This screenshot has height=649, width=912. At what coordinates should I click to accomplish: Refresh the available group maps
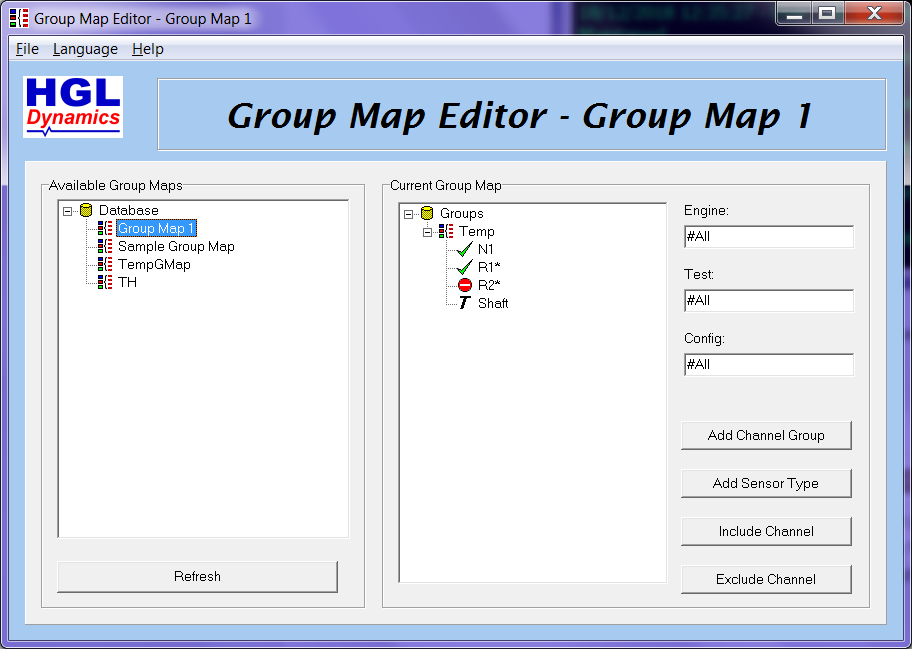click(197, 576)
